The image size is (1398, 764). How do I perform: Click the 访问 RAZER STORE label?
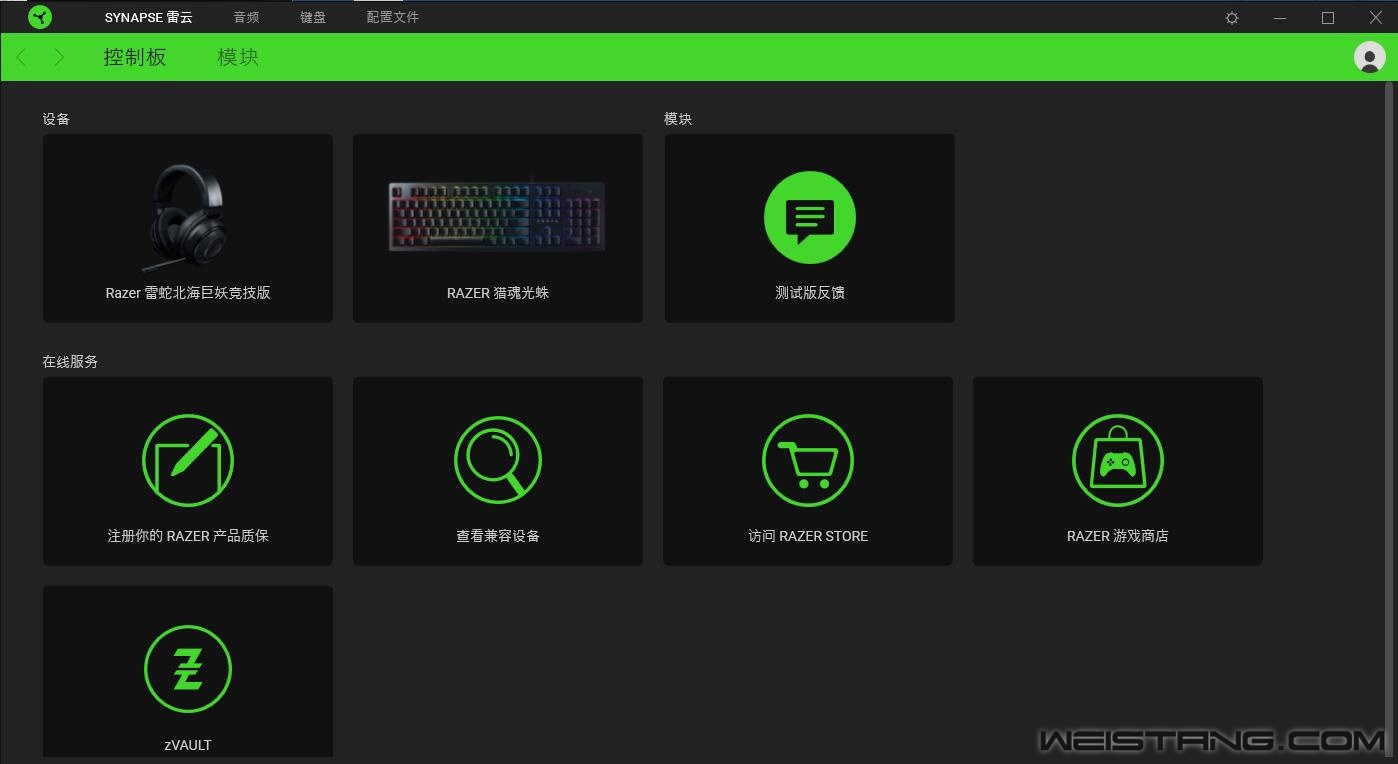click(x=808, y=536)
